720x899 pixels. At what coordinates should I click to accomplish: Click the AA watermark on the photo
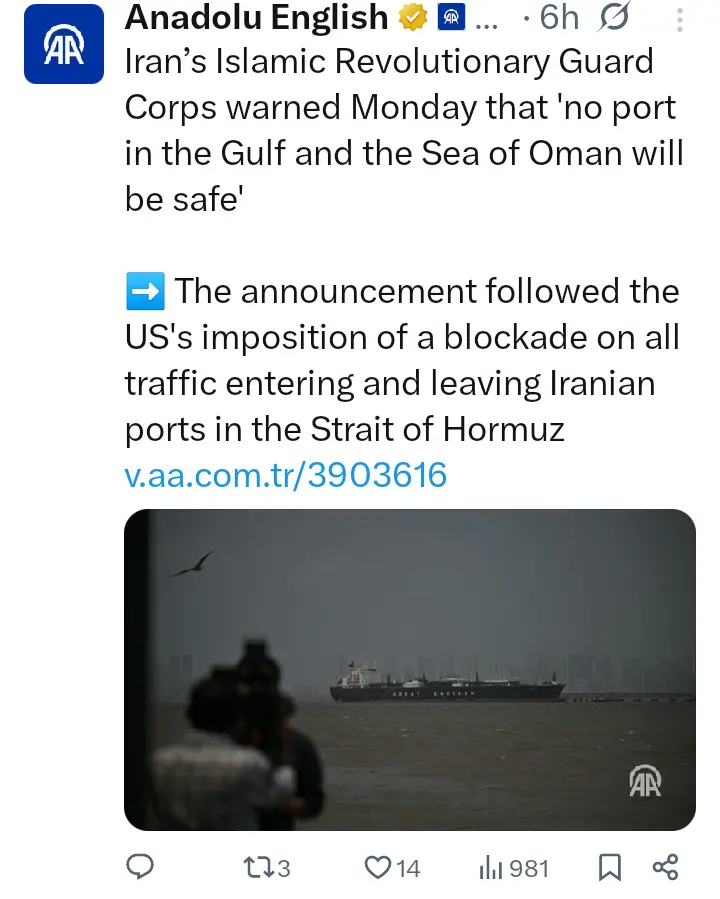coord(645,781)
